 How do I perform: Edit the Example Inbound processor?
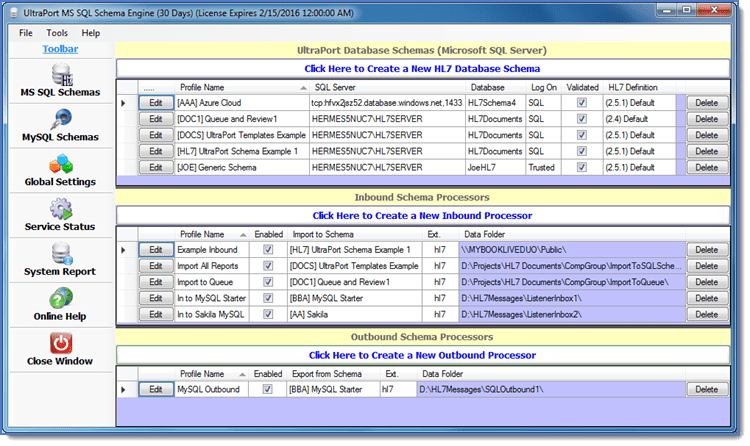pos(156,250)
